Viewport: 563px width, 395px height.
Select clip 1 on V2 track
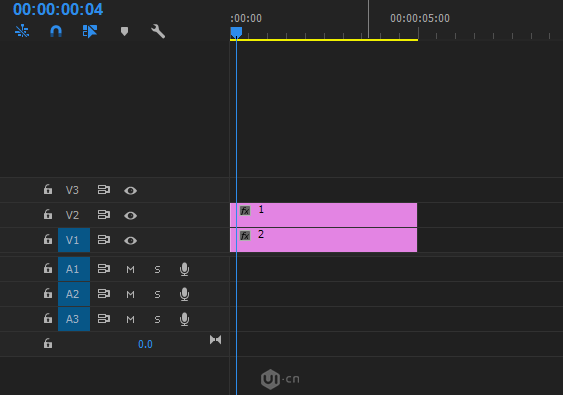click(324, 215)
